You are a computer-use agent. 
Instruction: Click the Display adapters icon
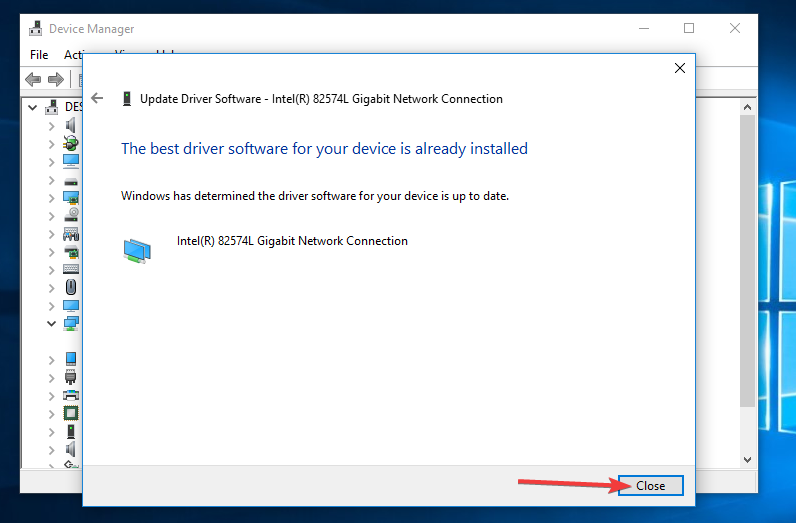(71, 198)
